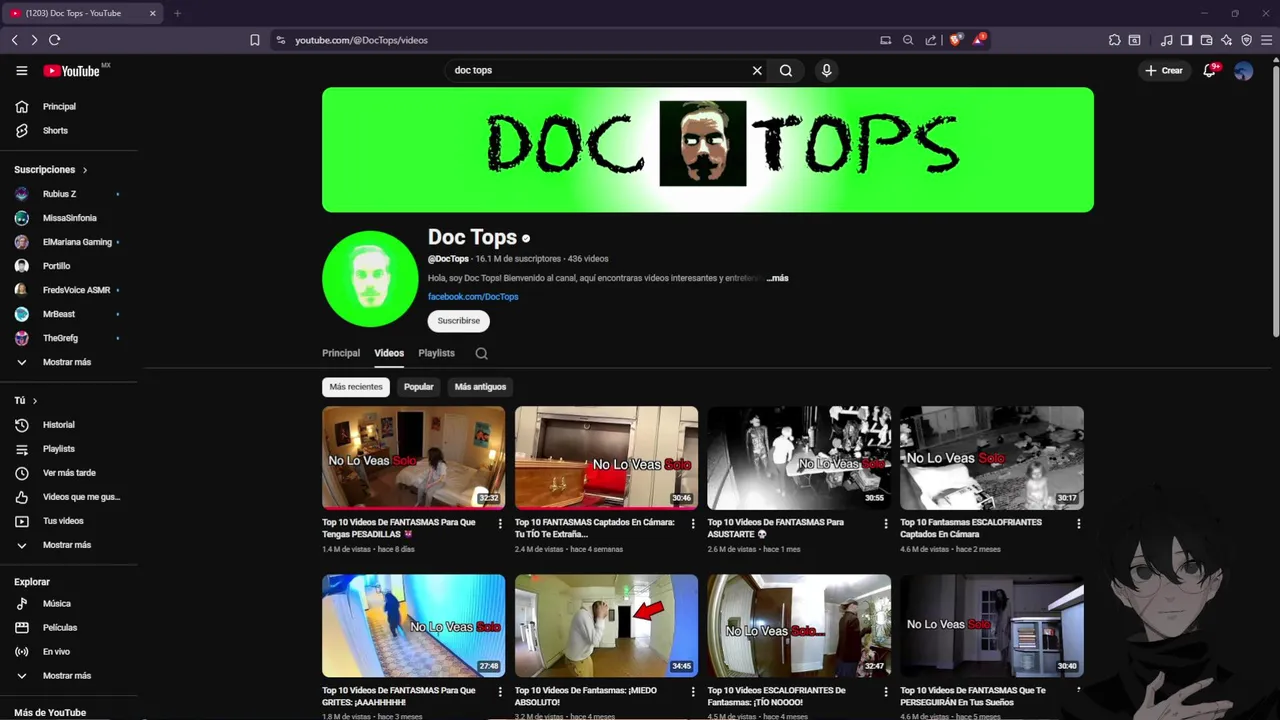Click the YouTube logo
This screenshot has height=720, width=1280.
(x=71, y=71)
